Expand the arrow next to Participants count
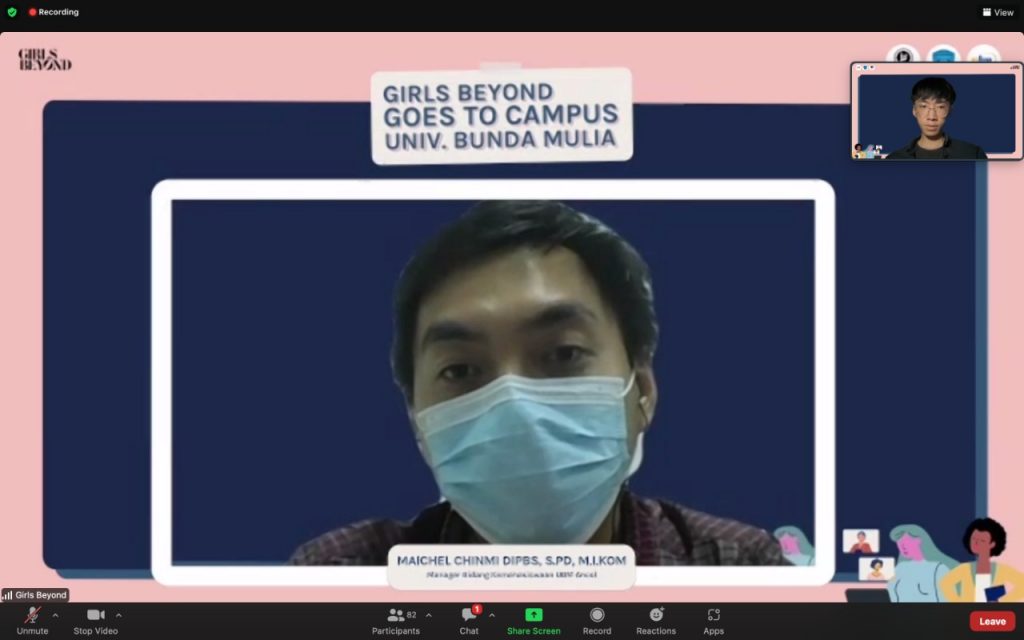This screenshot has height=640, width=1024. click(428, 615)
